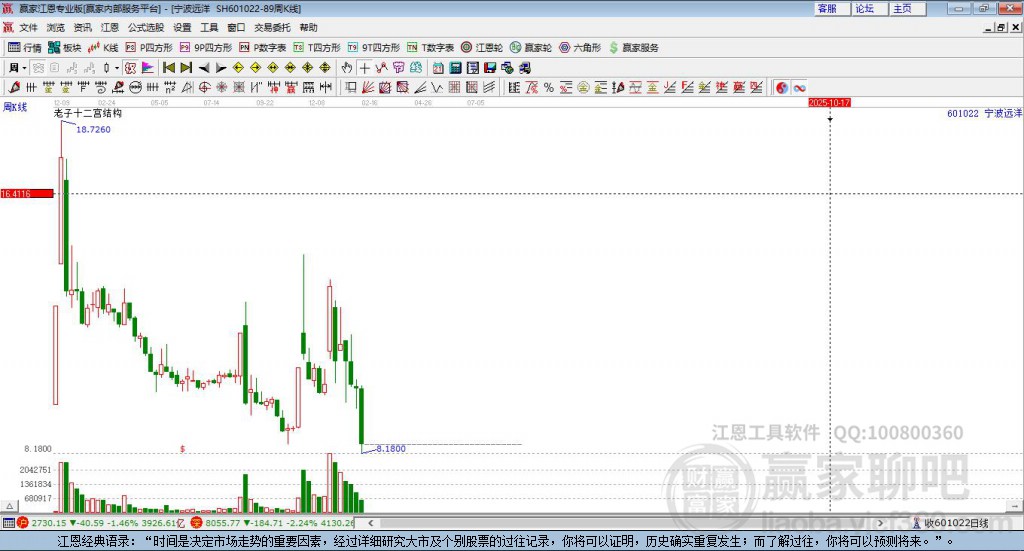The width and height of the screenshot is (1024, 551).
Task: Select the spiral drawing tool
Action: [101, 87]
